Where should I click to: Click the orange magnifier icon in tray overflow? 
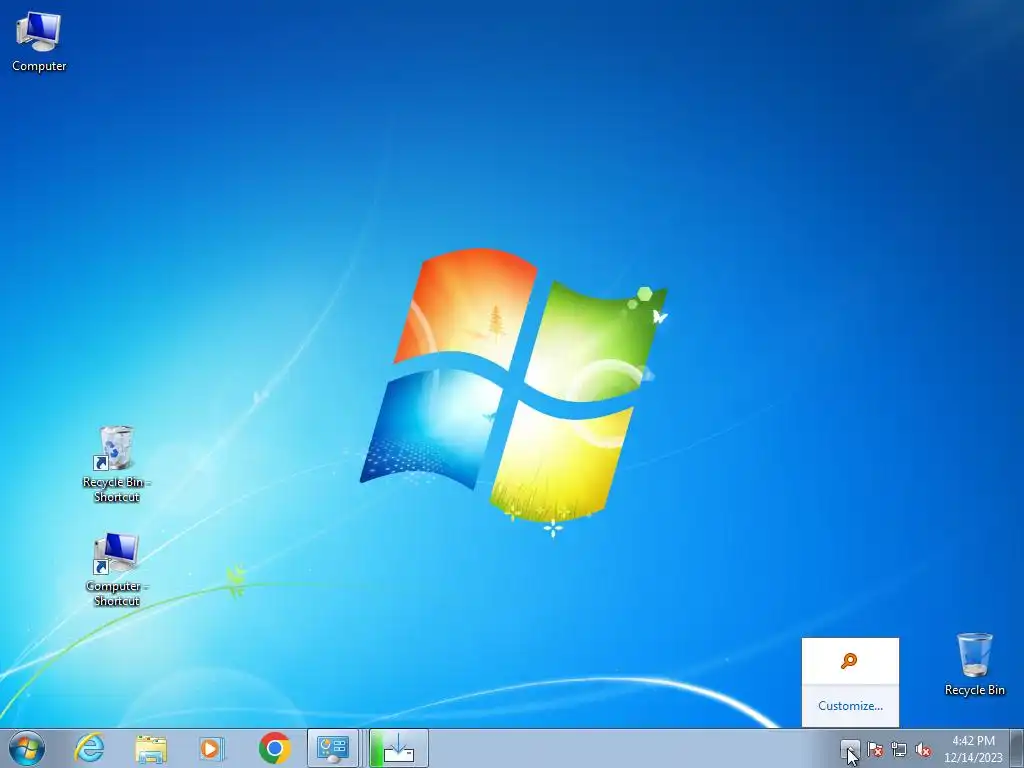[849, 661]
